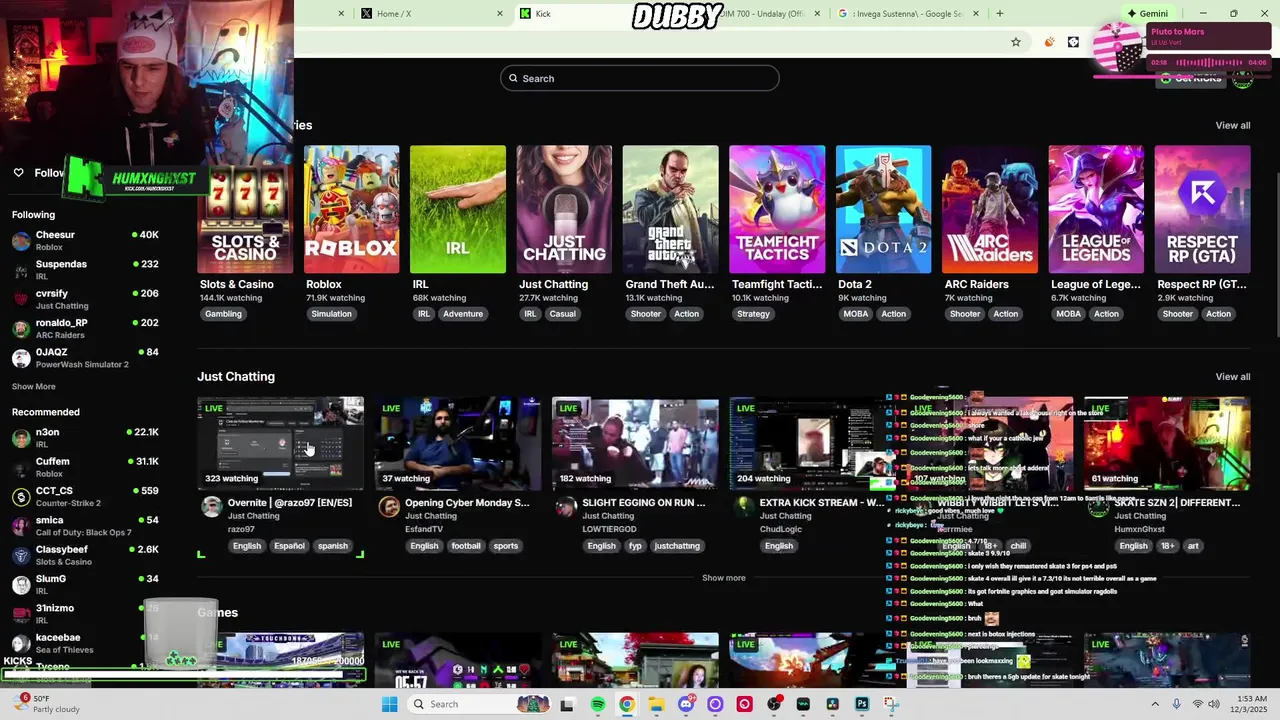Open a new browser tab with plus

click(x=999, y=14)
